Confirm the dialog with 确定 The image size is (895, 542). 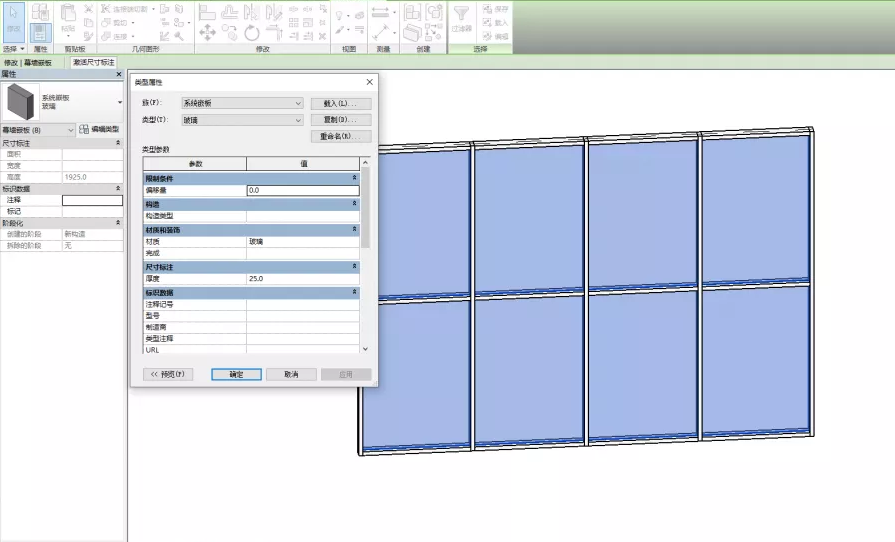point(236,374)
